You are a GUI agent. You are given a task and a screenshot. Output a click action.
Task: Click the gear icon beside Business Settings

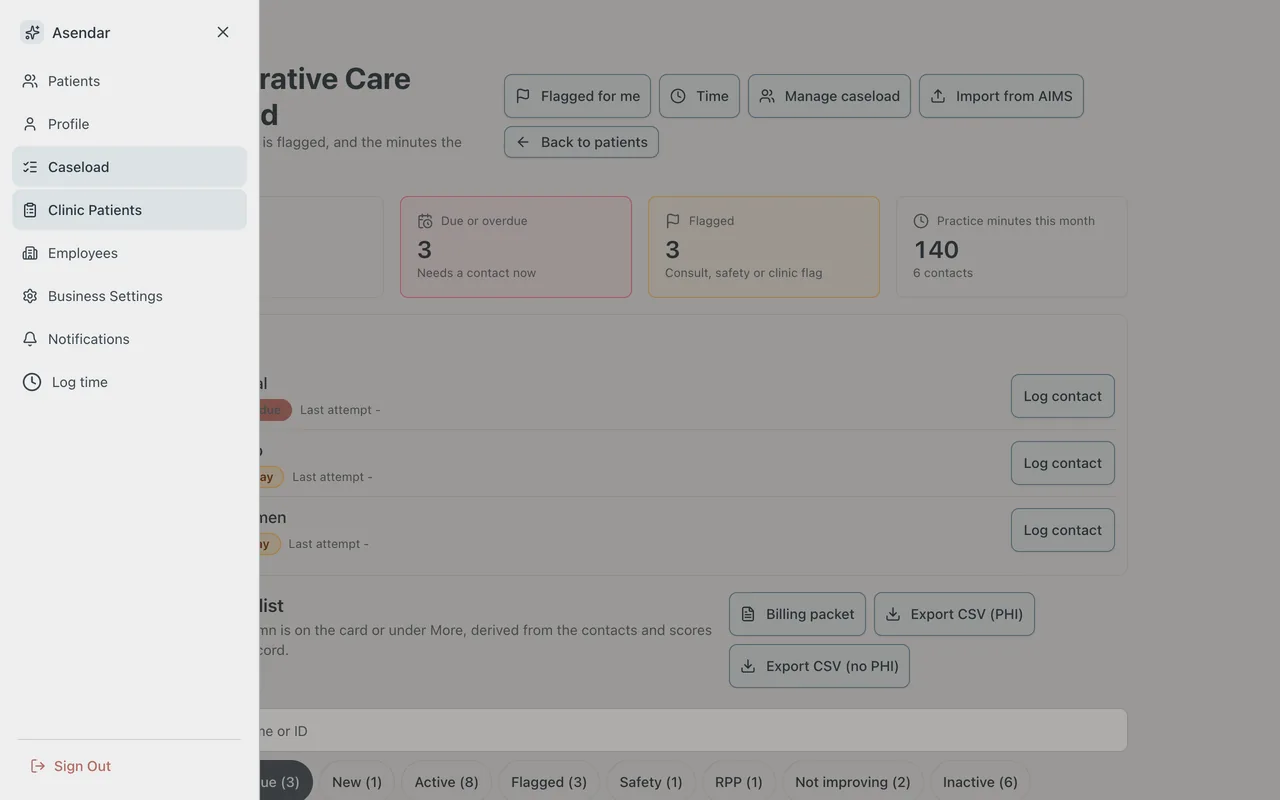30,296
